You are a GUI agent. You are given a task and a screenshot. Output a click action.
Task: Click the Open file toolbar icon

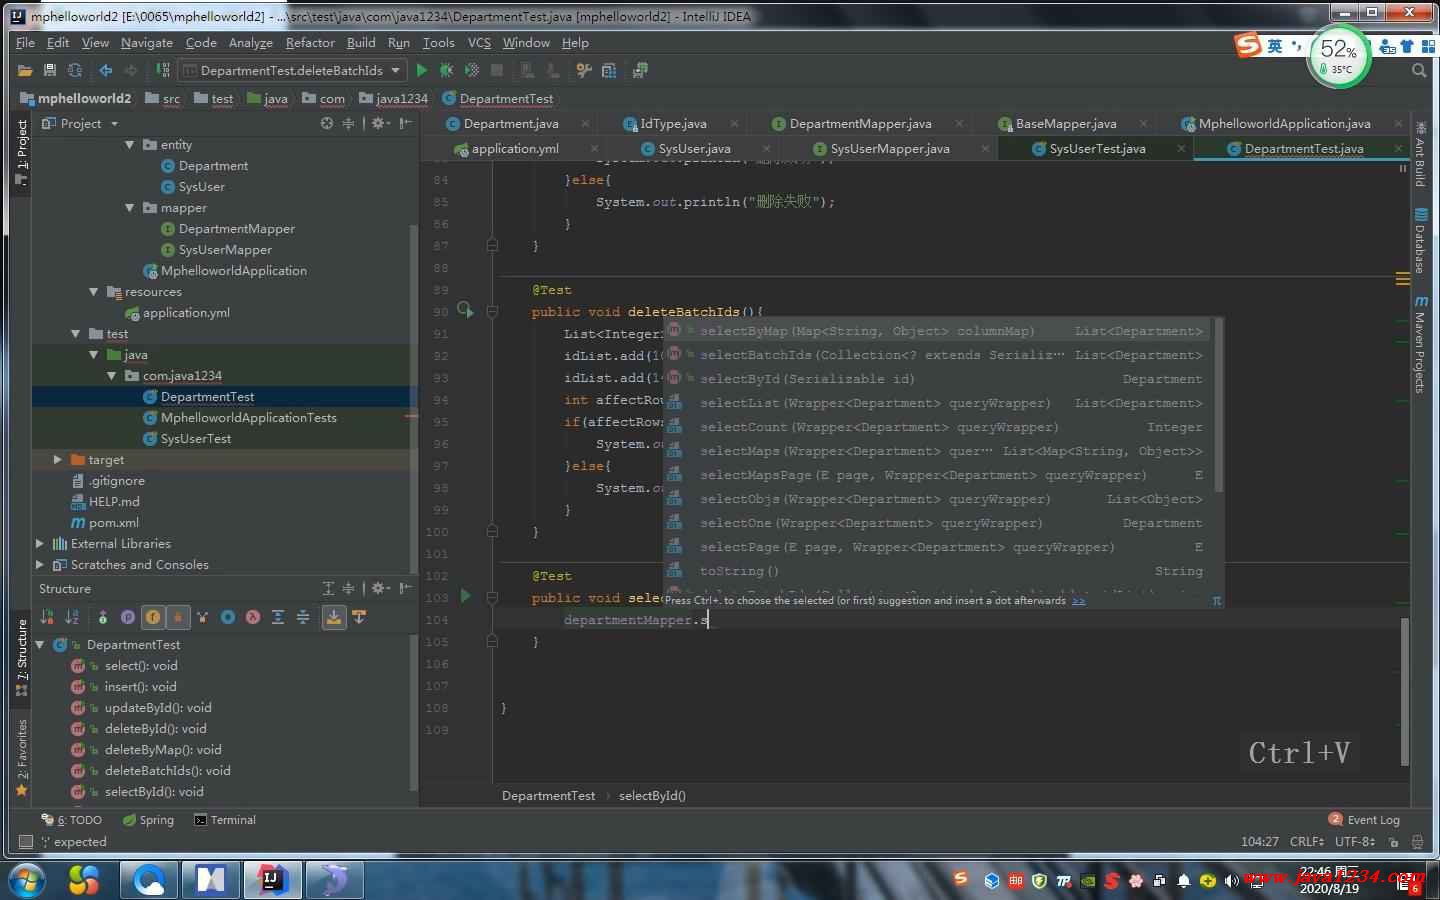point(25,70)
